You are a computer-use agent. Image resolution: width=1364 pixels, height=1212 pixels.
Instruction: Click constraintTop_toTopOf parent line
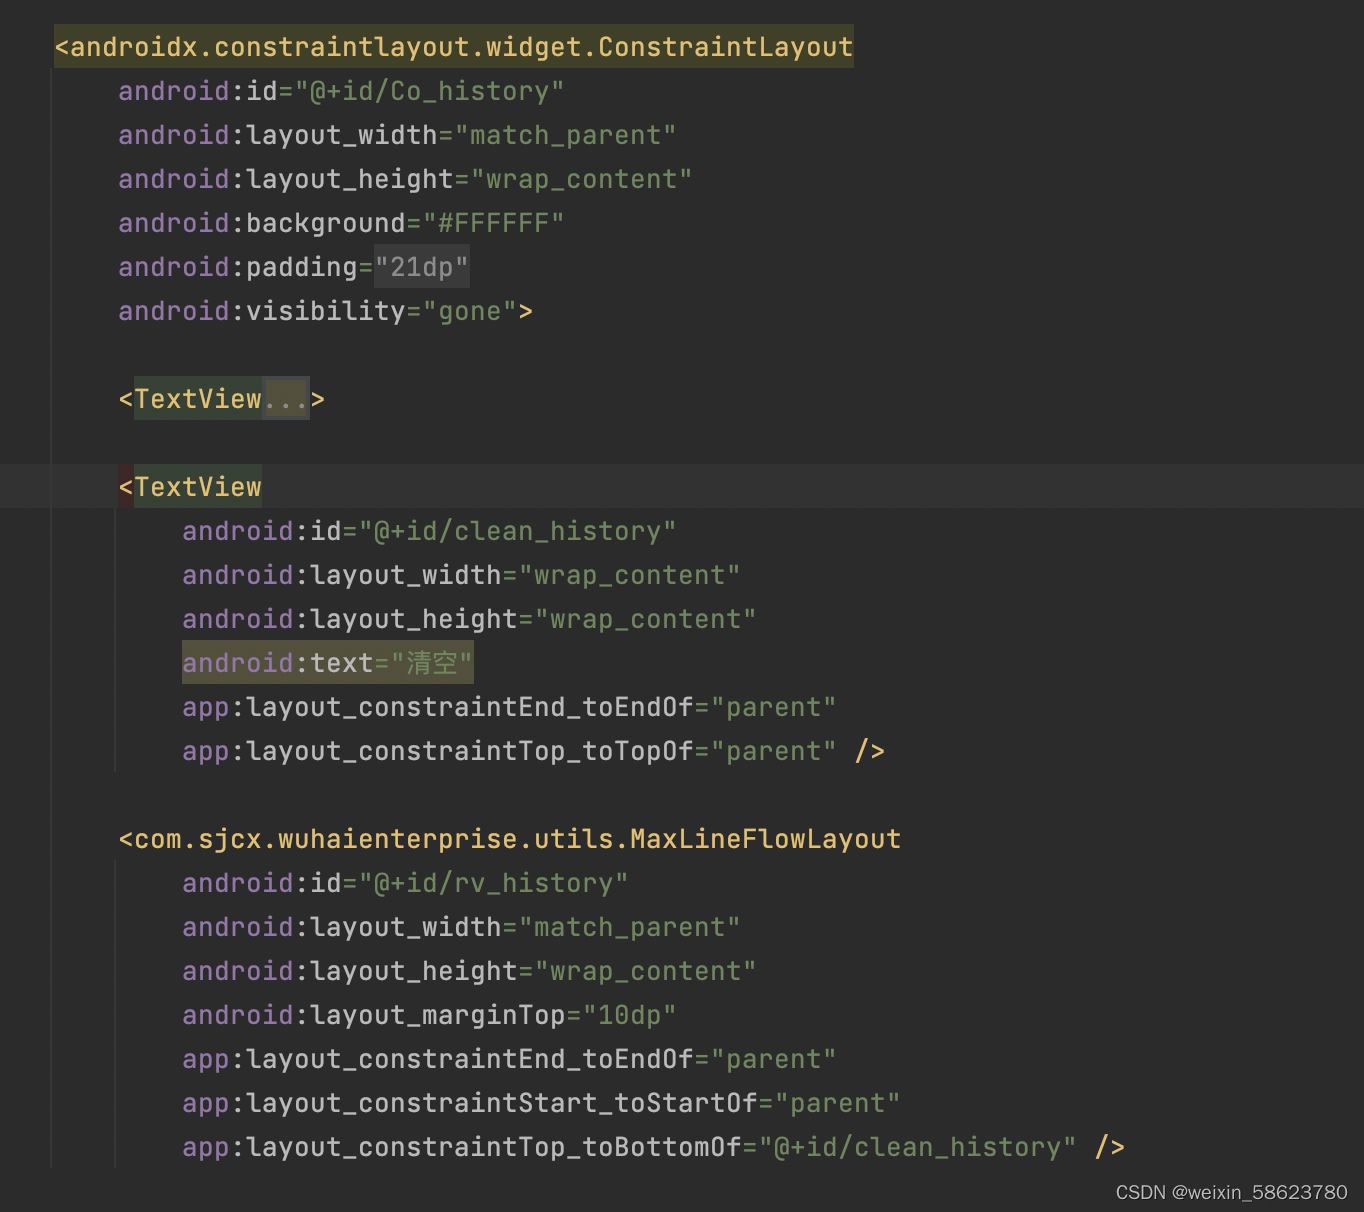tap(534, 751)
